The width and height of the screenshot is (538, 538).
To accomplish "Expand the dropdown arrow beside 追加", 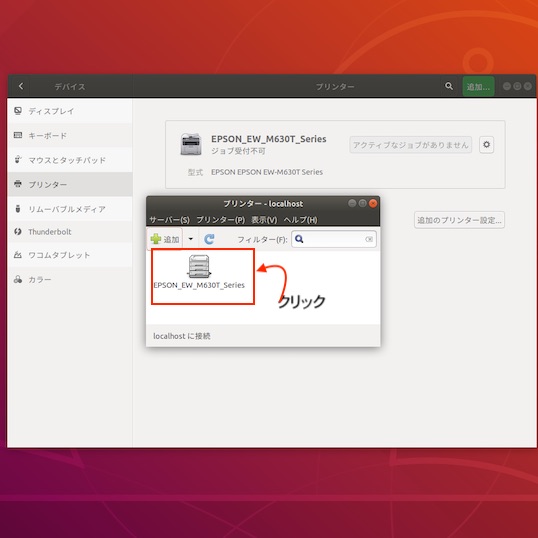I will [191, 239].
